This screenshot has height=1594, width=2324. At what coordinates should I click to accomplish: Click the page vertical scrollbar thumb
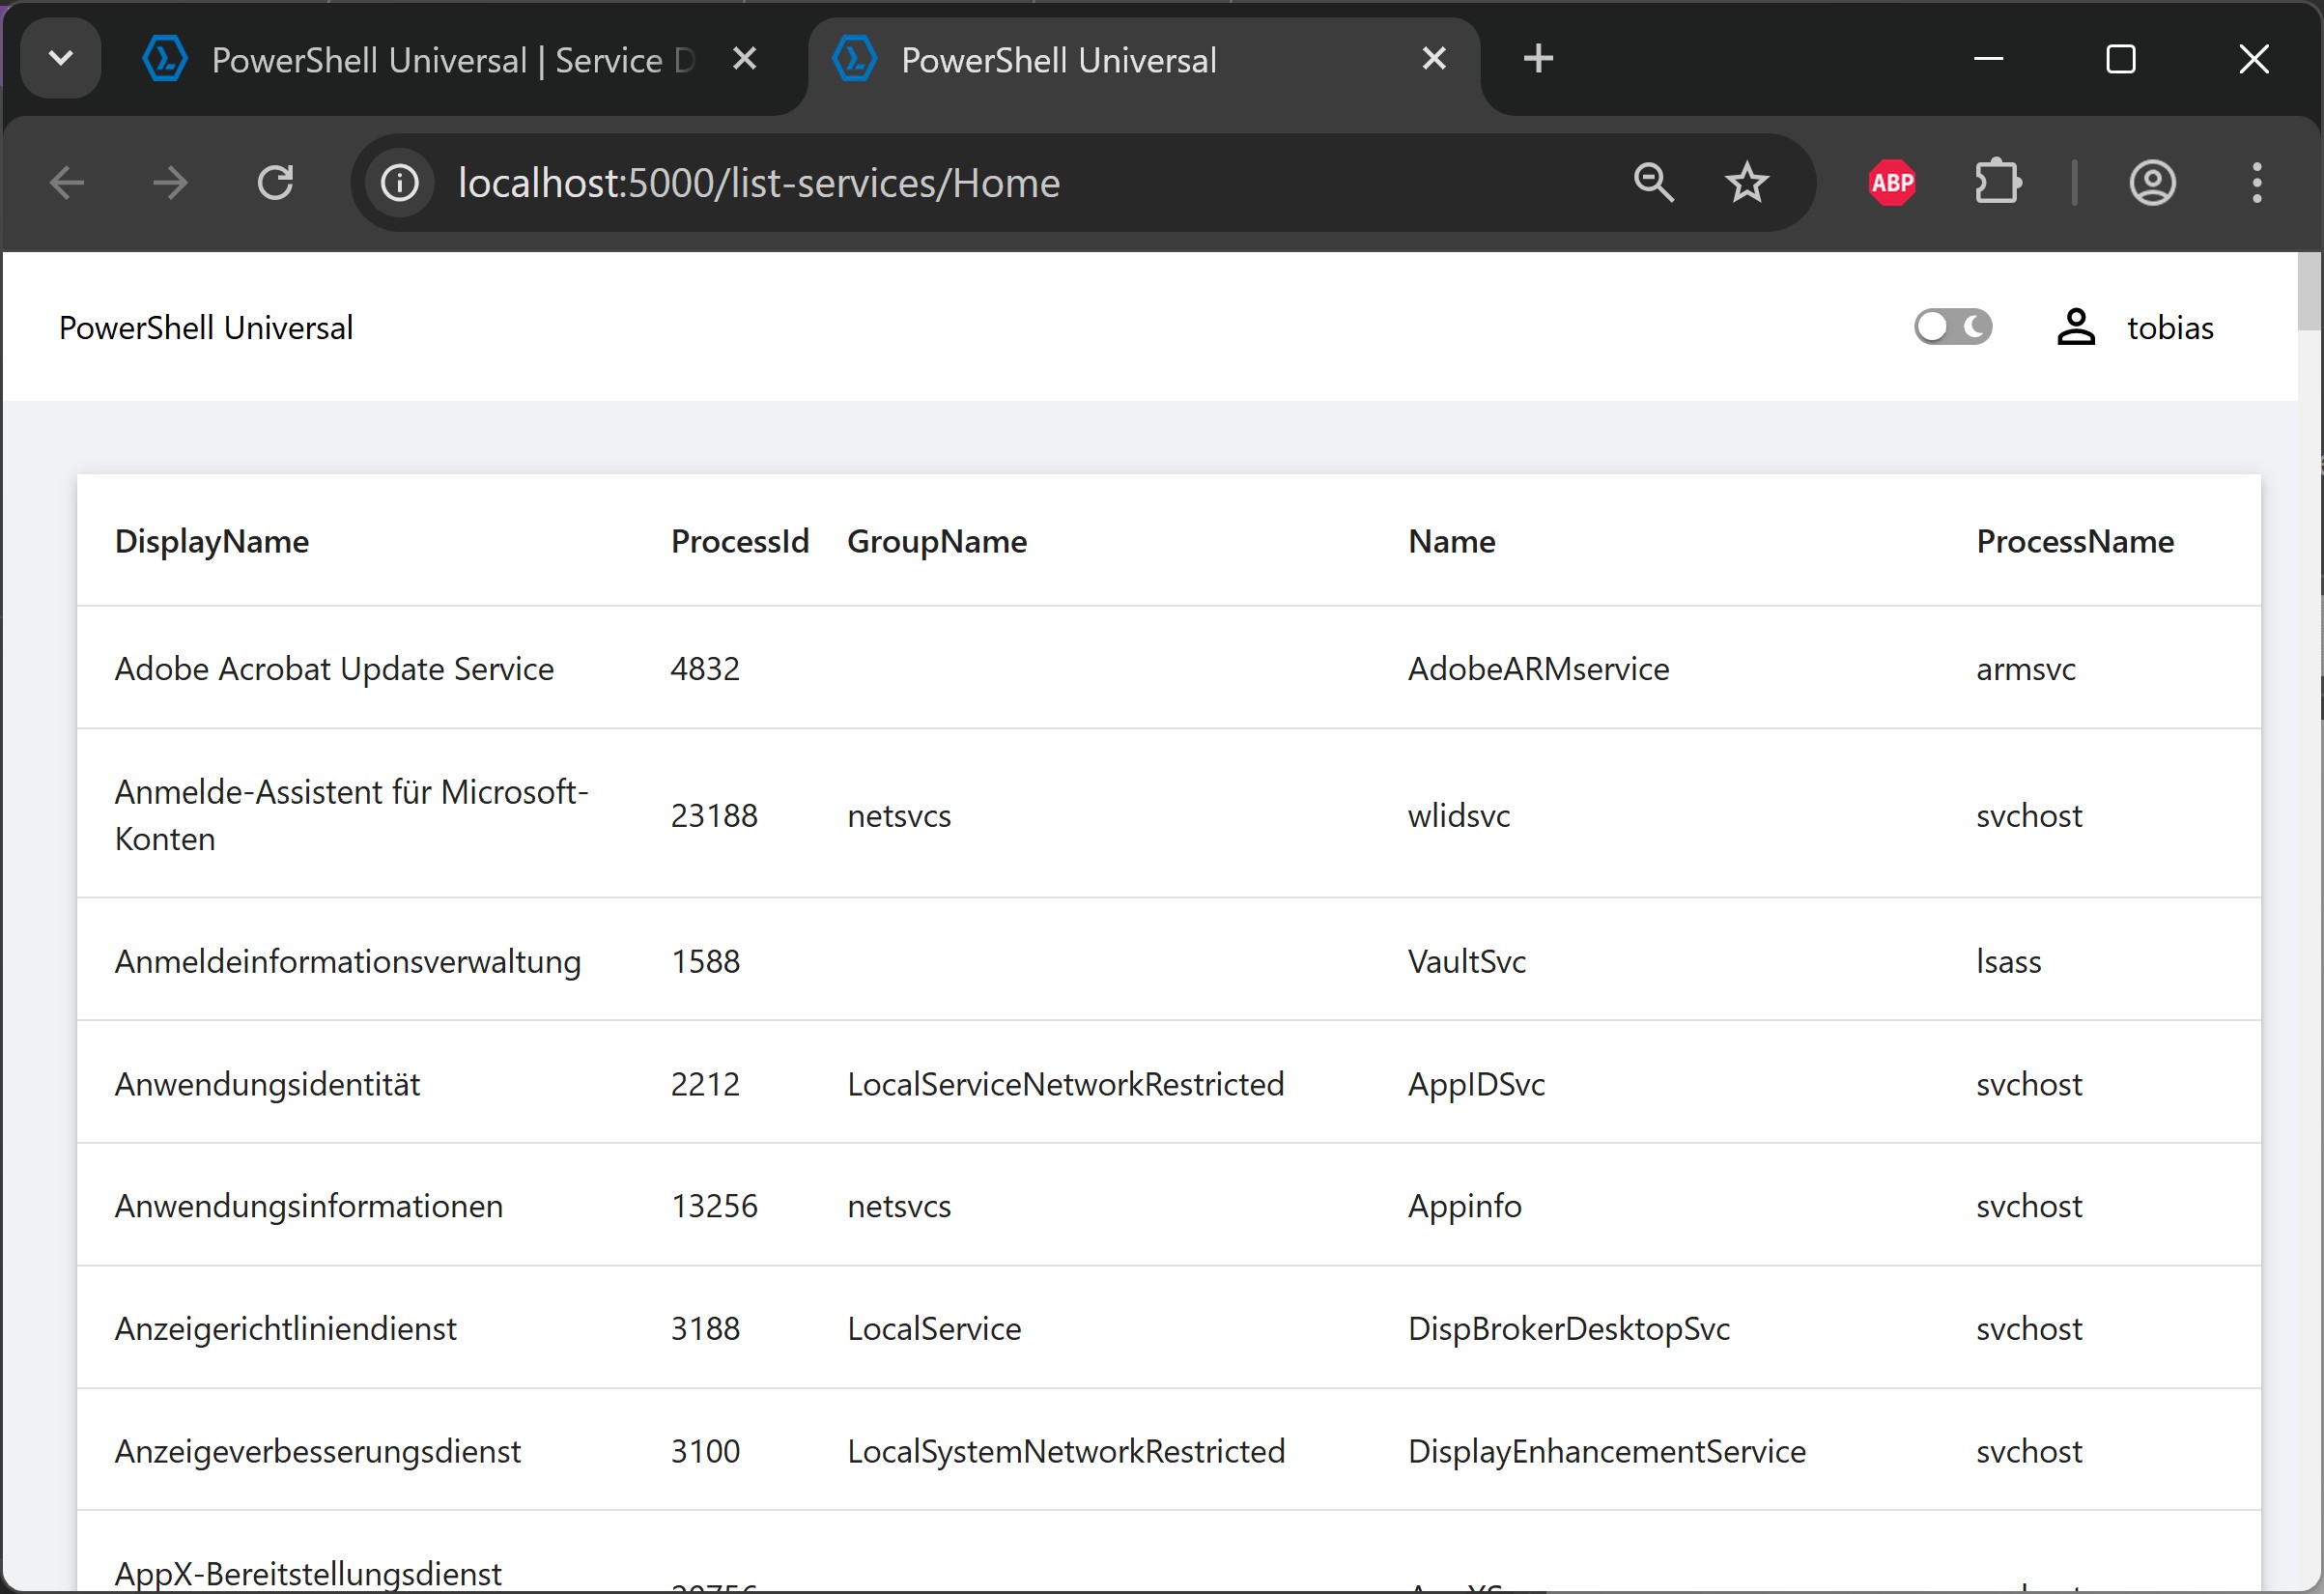[2310, 290]
